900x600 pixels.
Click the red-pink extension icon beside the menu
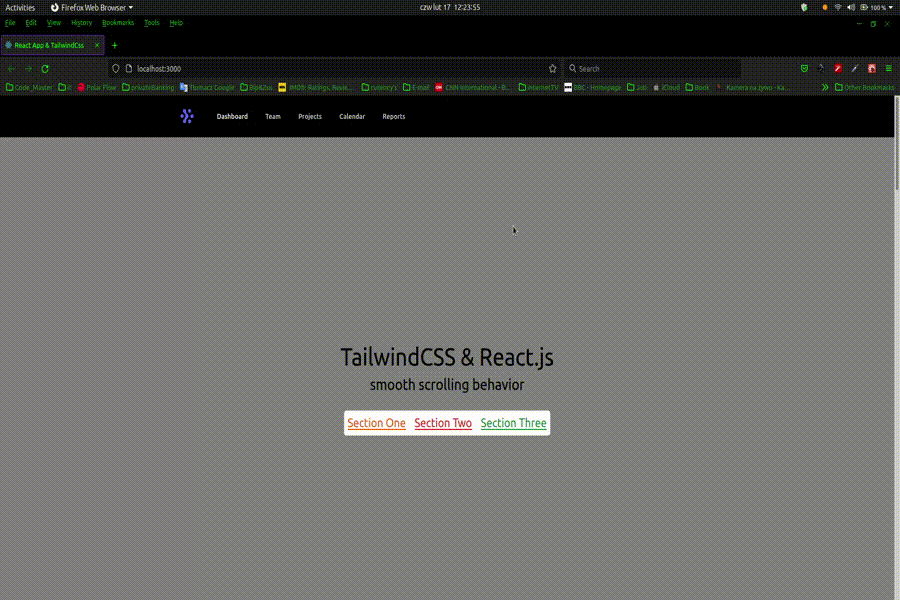click(x=872, y=69)
